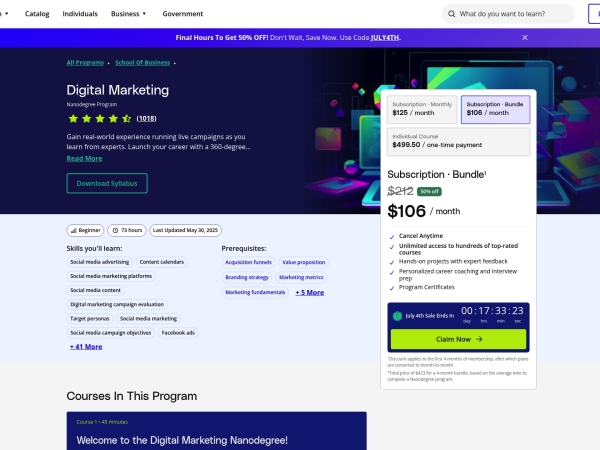Open the Branding strategy prerequisite
The height and width of the screenshot is (450, 600).
[x=247, y=277]
